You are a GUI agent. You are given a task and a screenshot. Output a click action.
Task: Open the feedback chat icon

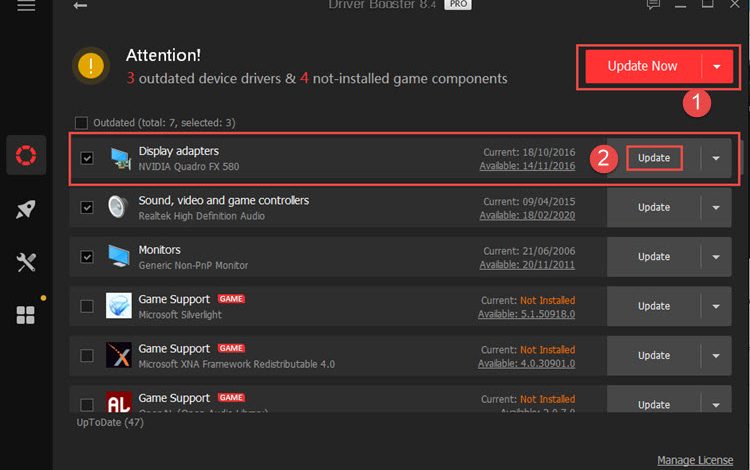pyautogui.click(x=653, y=5)
